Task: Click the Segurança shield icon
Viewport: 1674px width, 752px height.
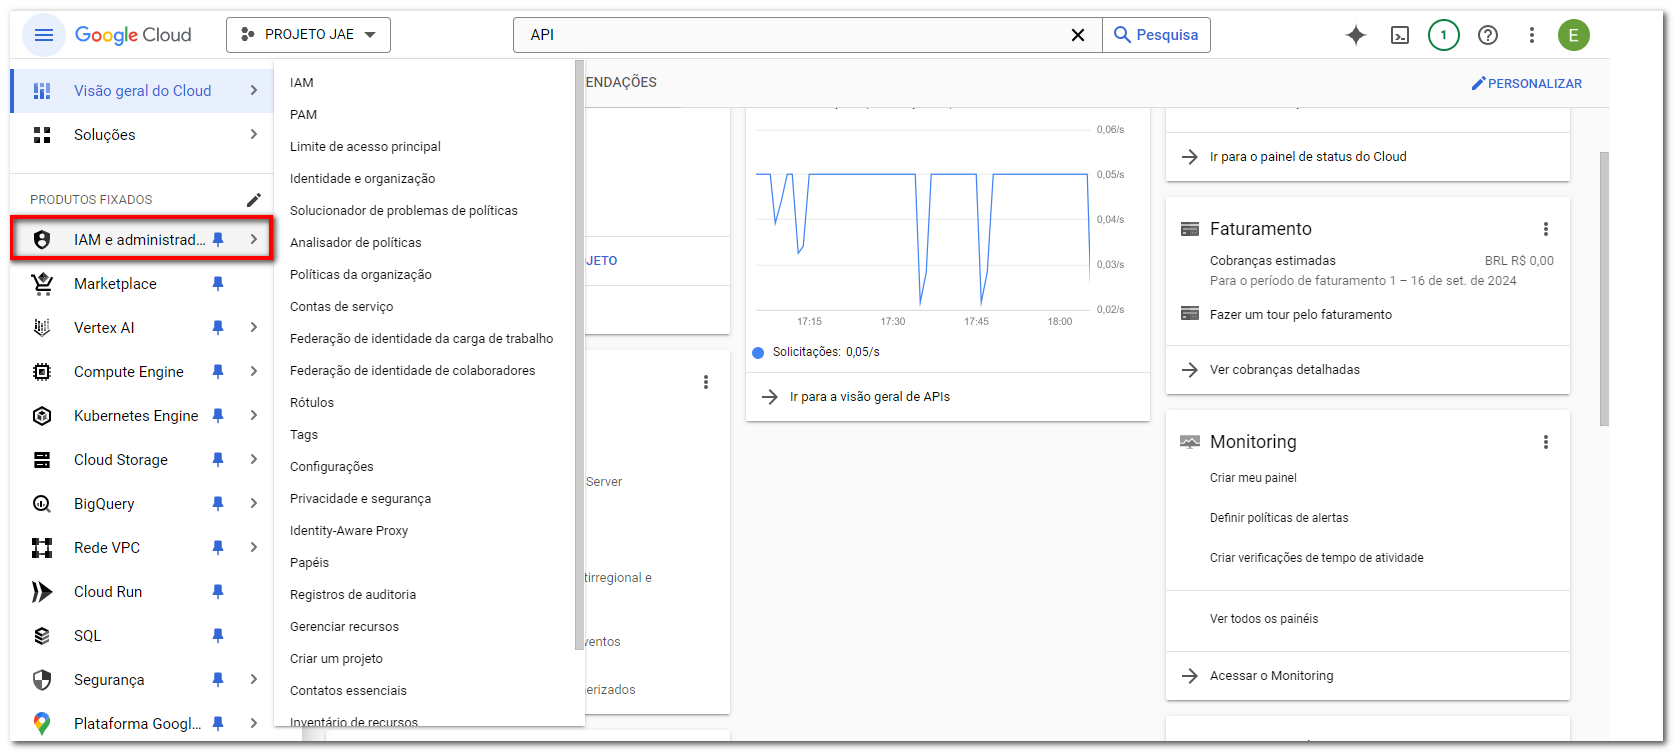Action: point(42,680)
